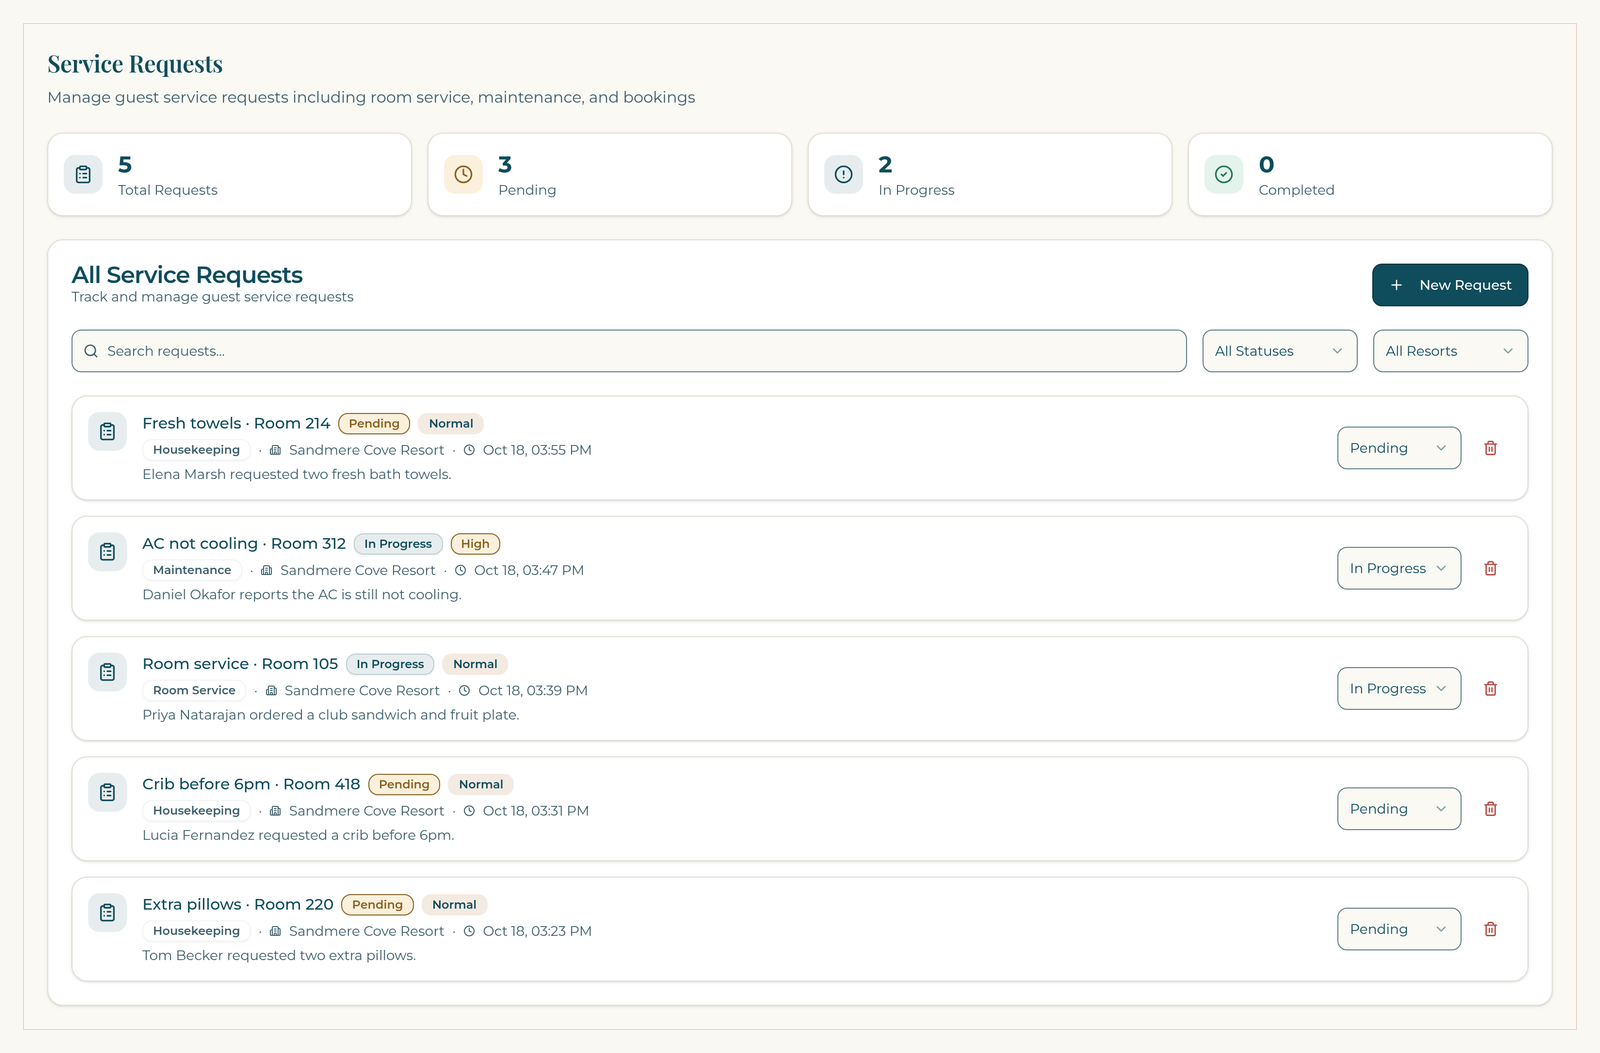
Task: Click Sandmere Cove Resort on AC request
Action: [x=358, y=570]
